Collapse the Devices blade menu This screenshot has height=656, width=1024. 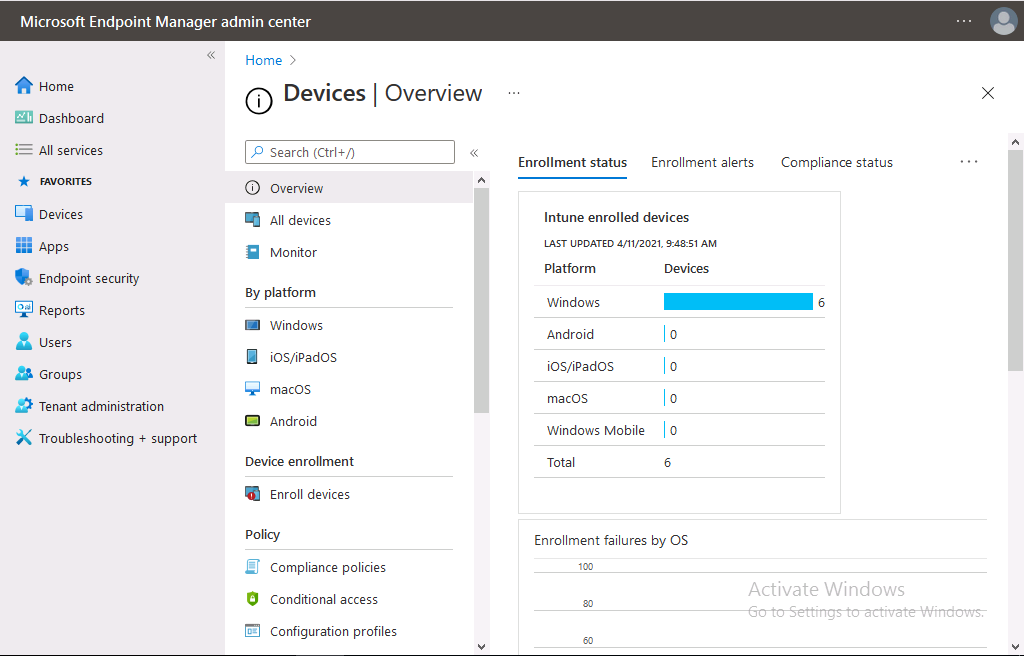coord(474,153)
